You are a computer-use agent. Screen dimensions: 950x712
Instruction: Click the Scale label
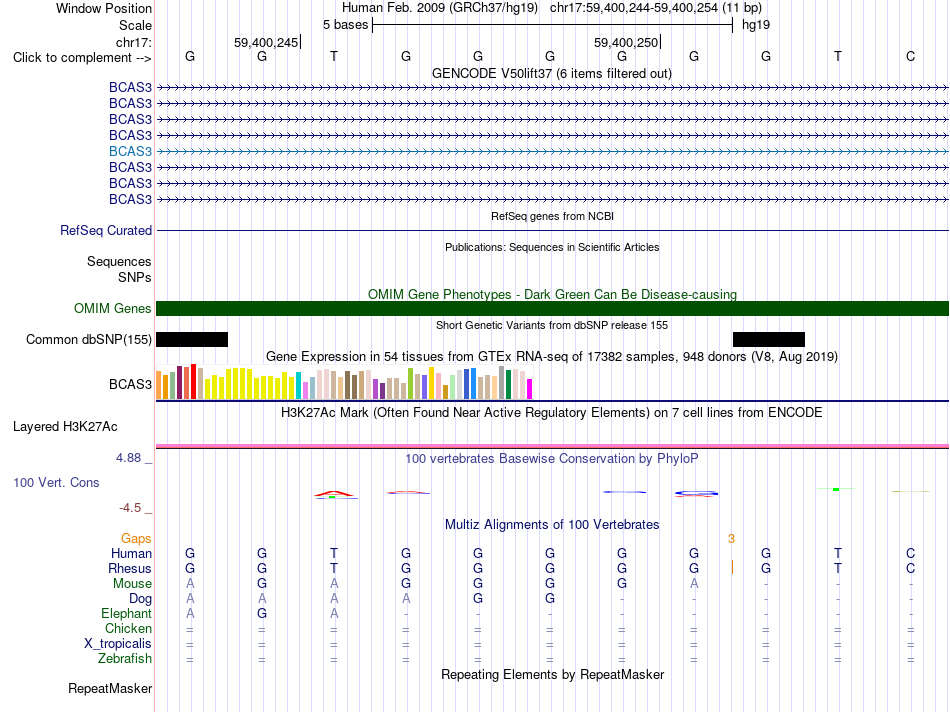point(135,25)
